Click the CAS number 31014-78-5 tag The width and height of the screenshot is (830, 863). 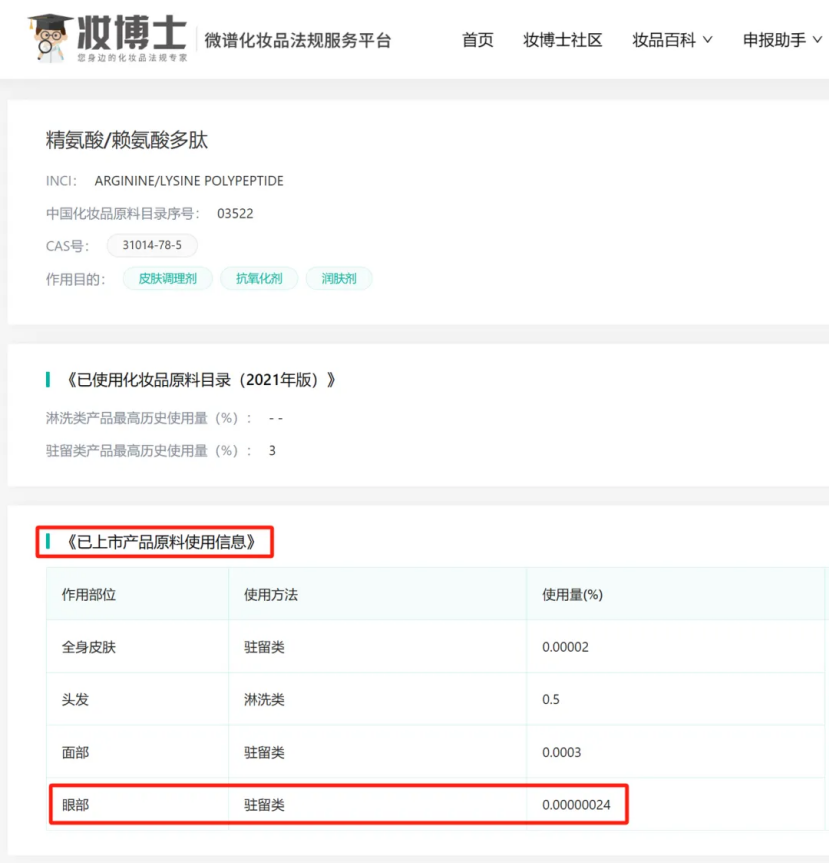point(152,245)
